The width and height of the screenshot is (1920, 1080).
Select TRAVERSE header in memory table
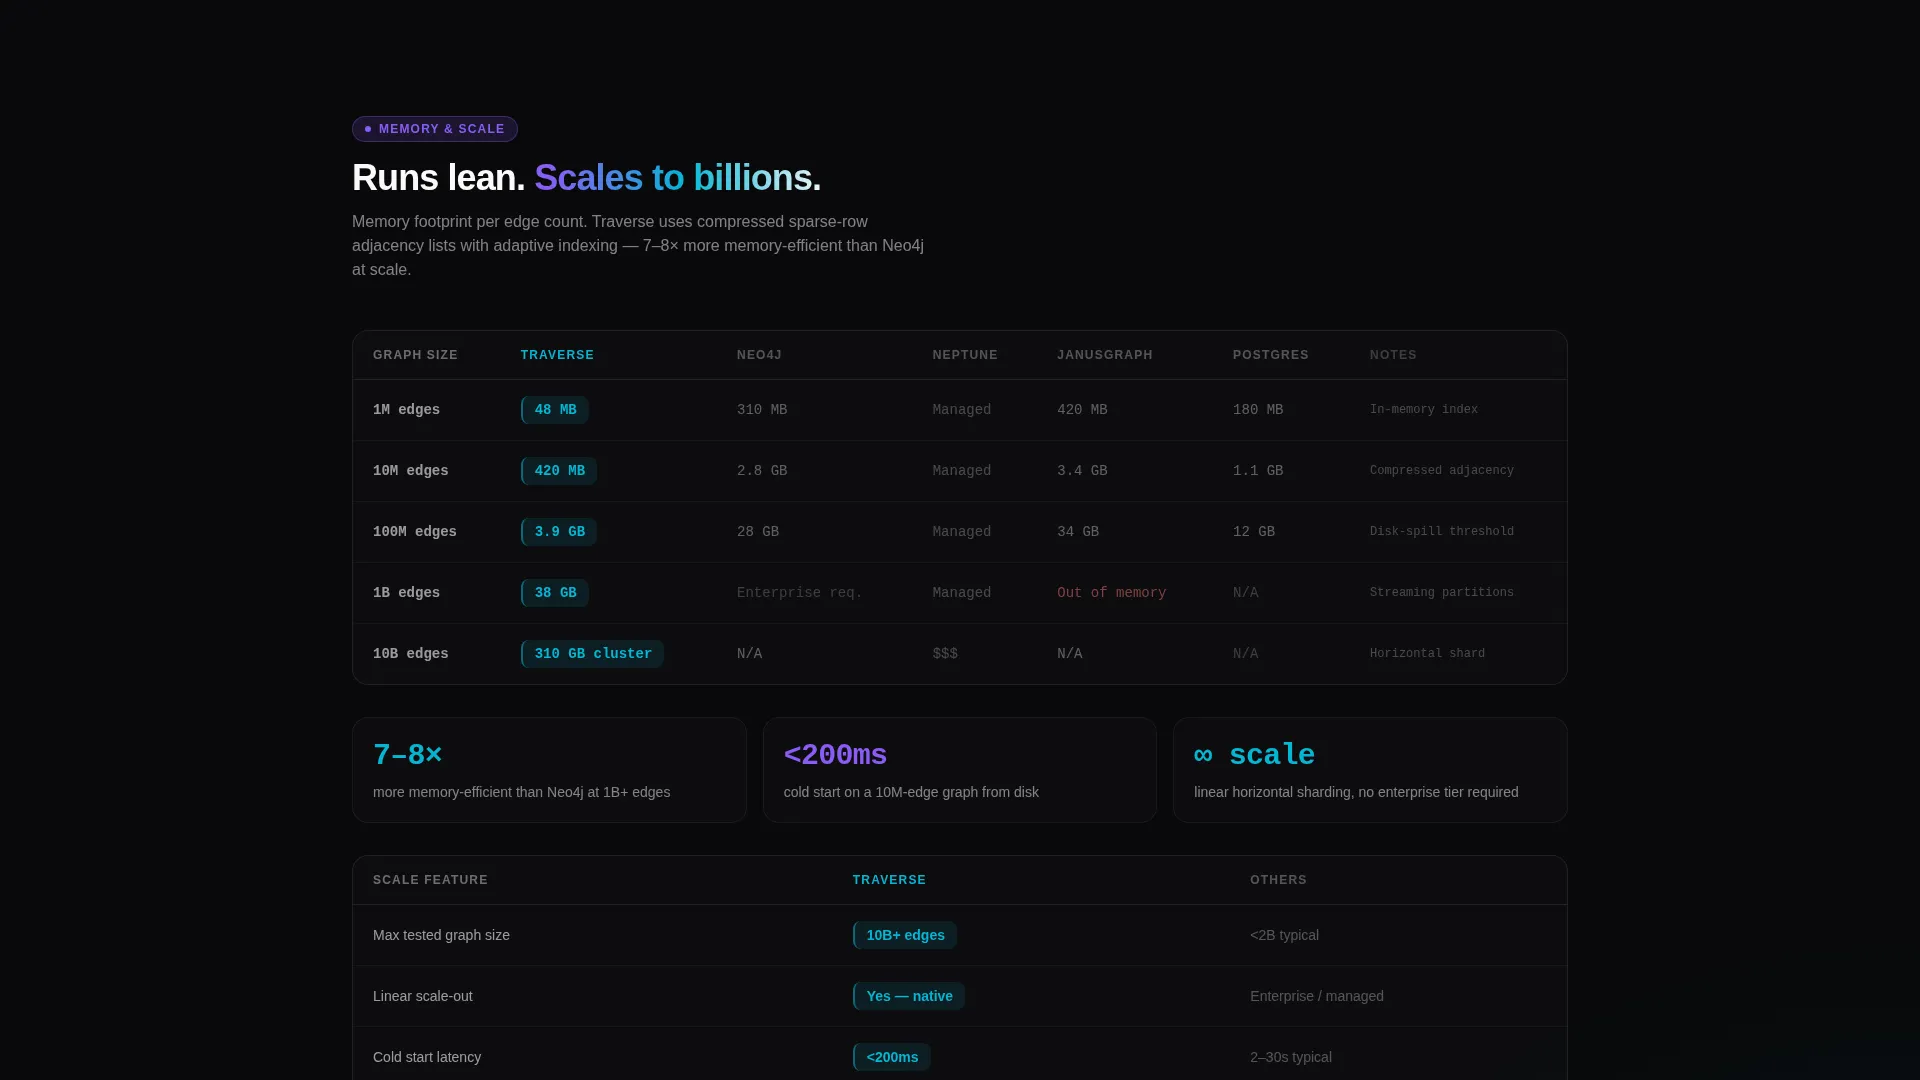pos(557,355)
